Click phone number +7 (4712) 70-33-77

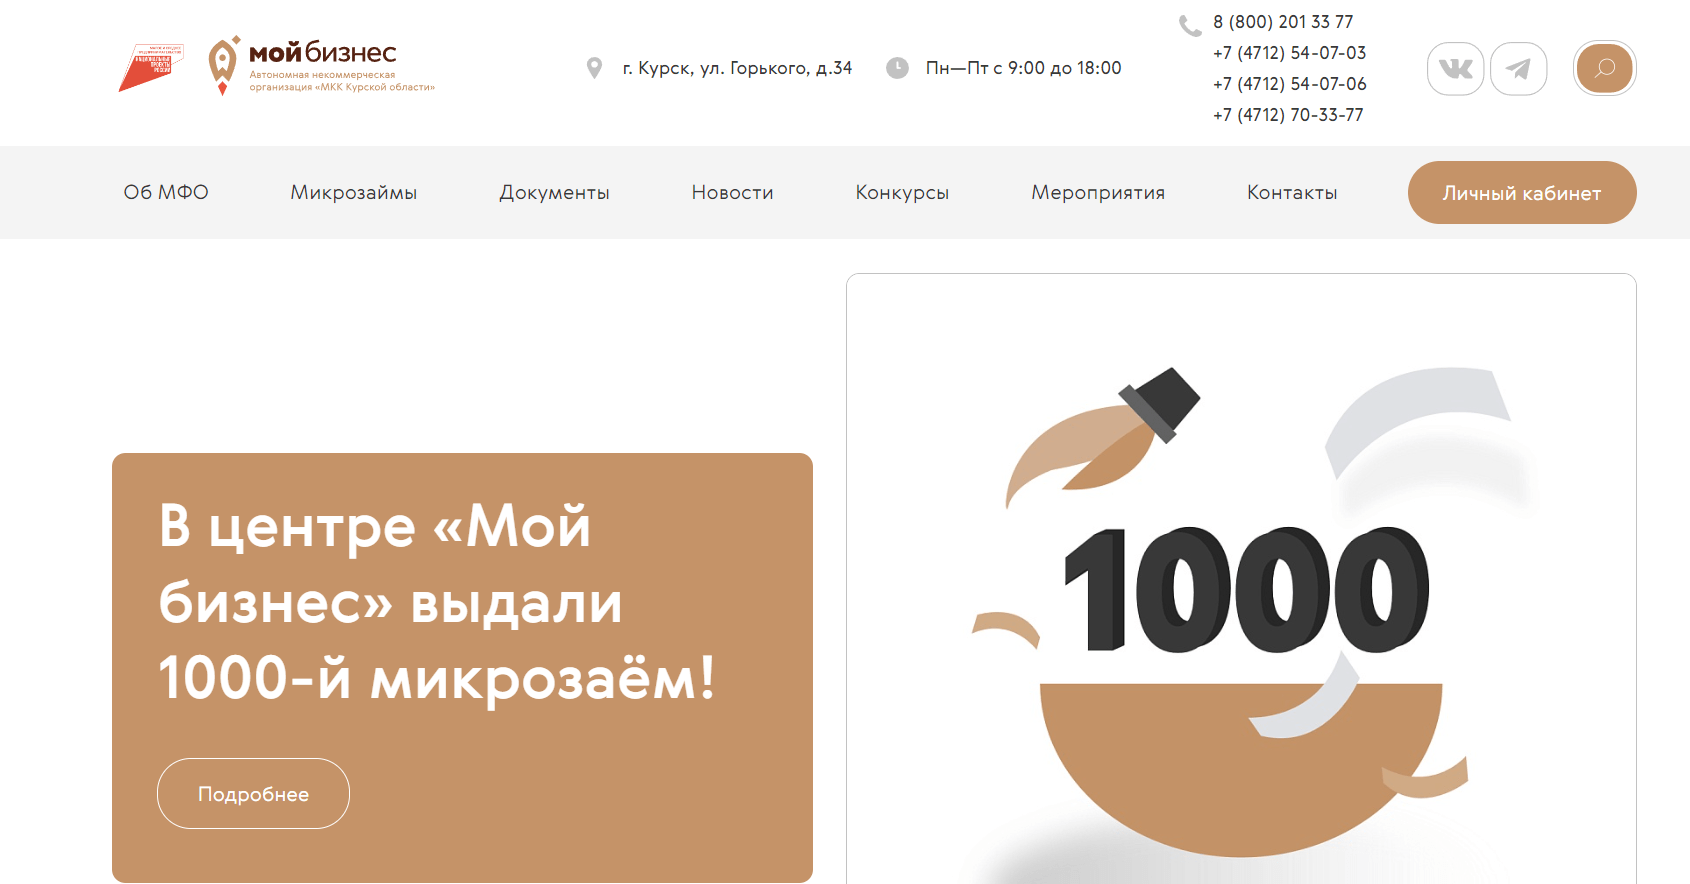[x=1288, y=115]
